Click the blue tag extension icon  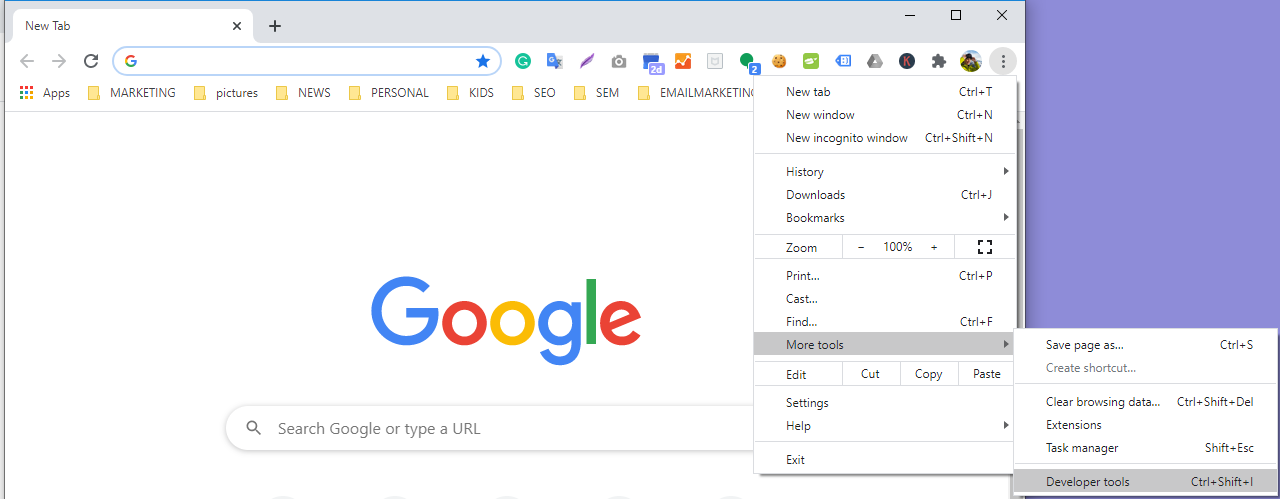[x=843, y=61]
